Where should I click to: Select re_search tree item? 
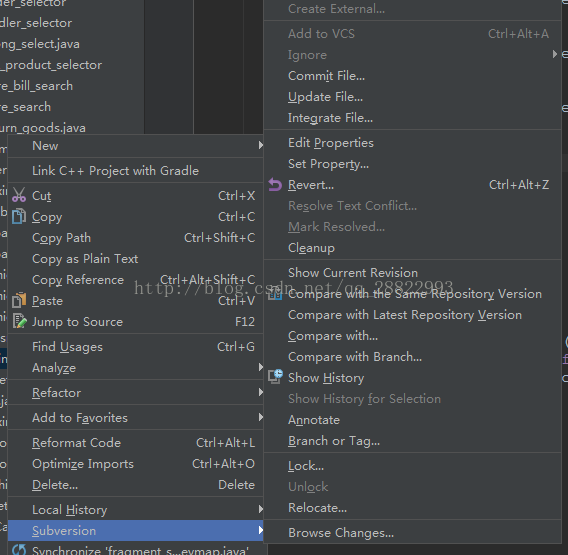(x=26, y=107)
